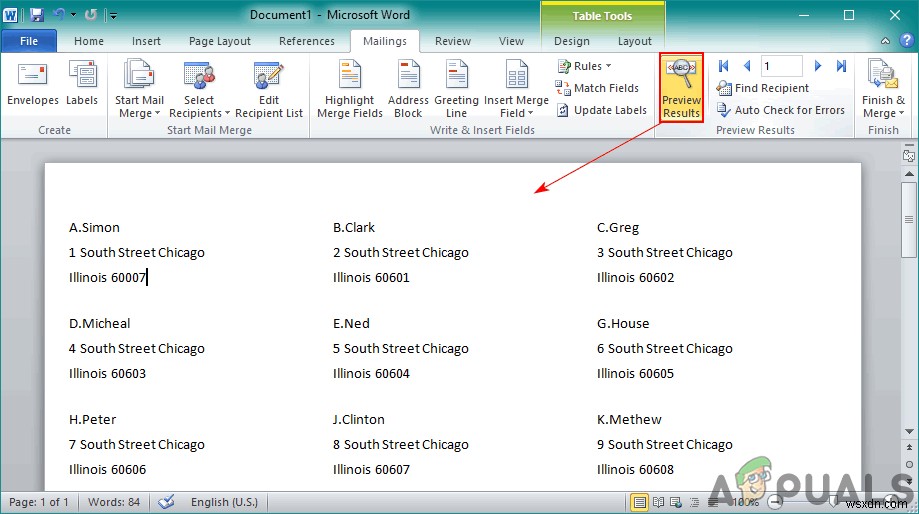Open the Undo history dropdown arrow
The width and height of the screenshot is (919, 514).
(x=73, y=15)
